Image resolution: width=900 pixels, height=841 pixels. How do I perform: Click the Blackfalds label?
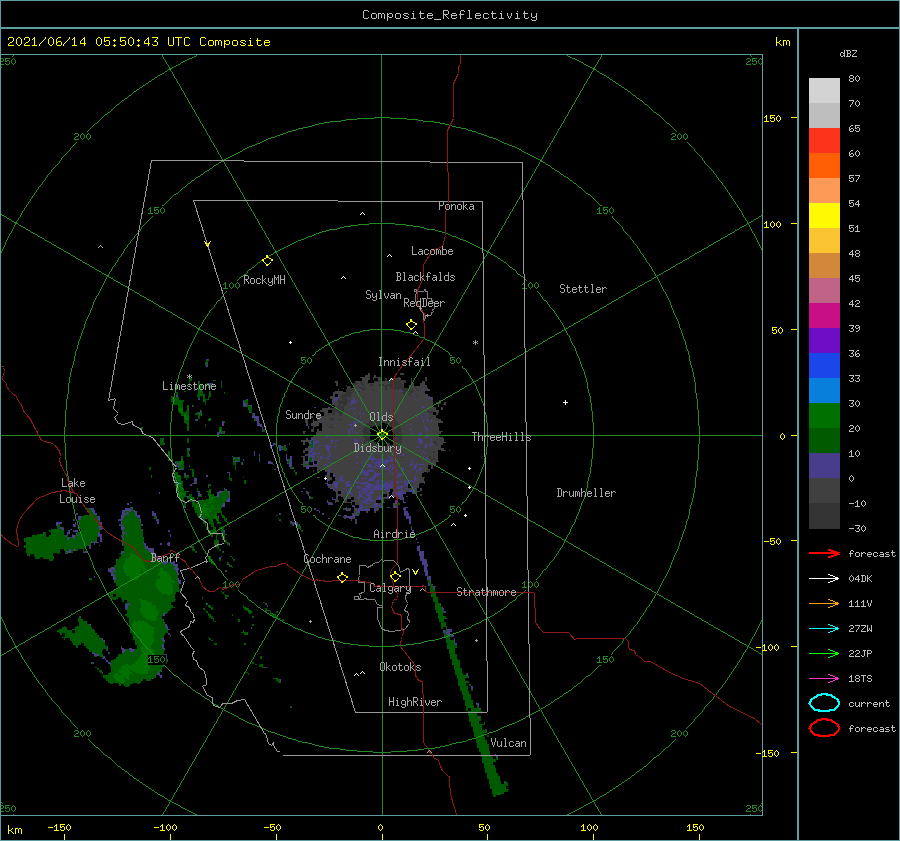click(x=425, y=277)
